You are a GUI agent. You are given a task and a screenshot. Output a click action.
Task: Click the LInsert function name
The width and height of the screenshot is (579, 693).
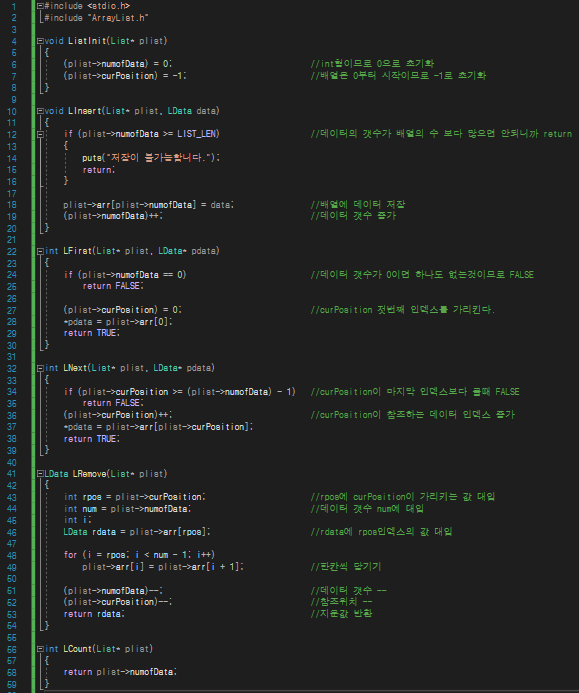(x=85, y=111)
